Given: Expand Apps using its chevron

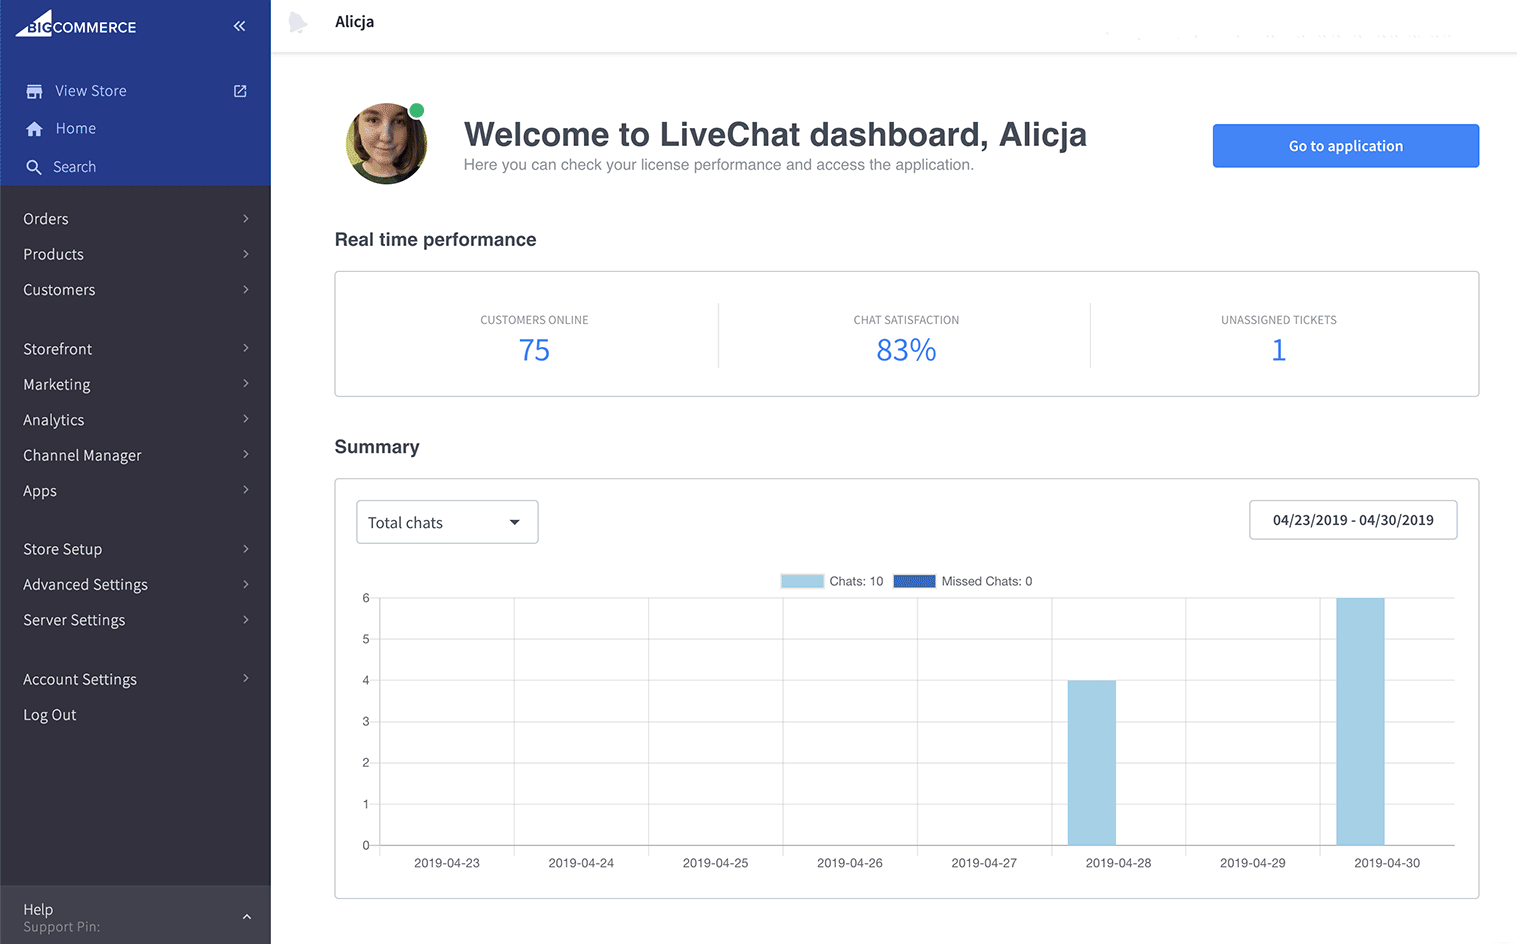Looking at the screenshot, I should (246, 489).
